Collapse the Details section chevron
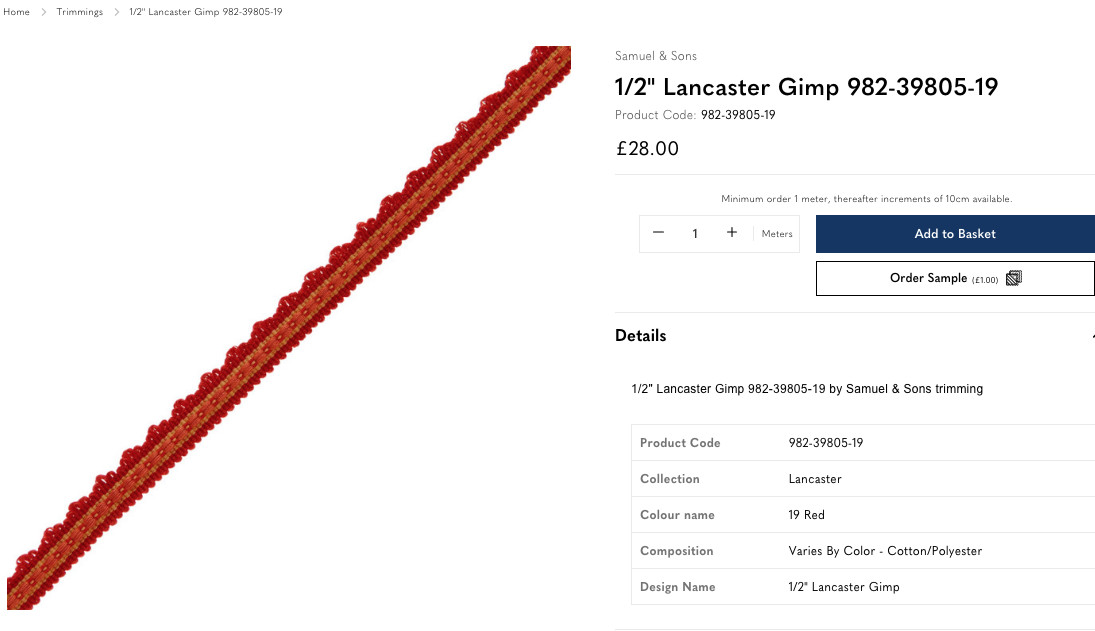Image resolution: width=1095 pixels, height=631 pixels. [1090, 335]
